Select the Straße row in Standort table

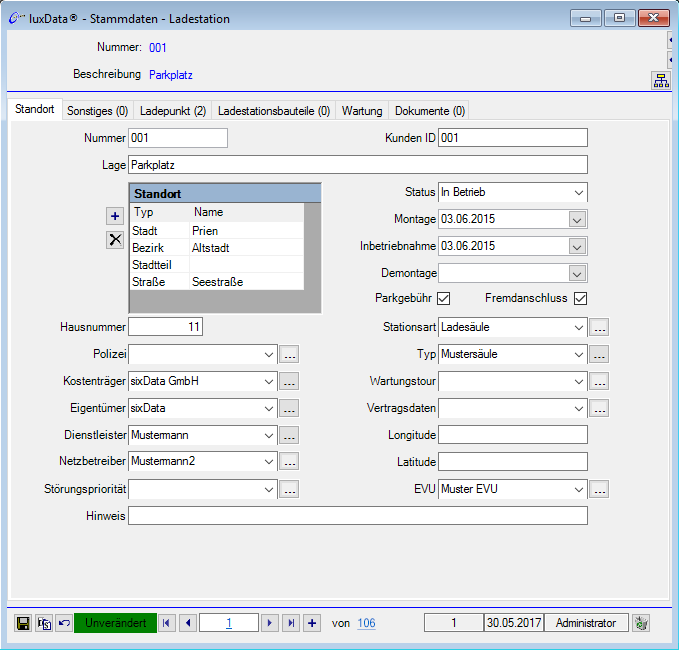216,282
